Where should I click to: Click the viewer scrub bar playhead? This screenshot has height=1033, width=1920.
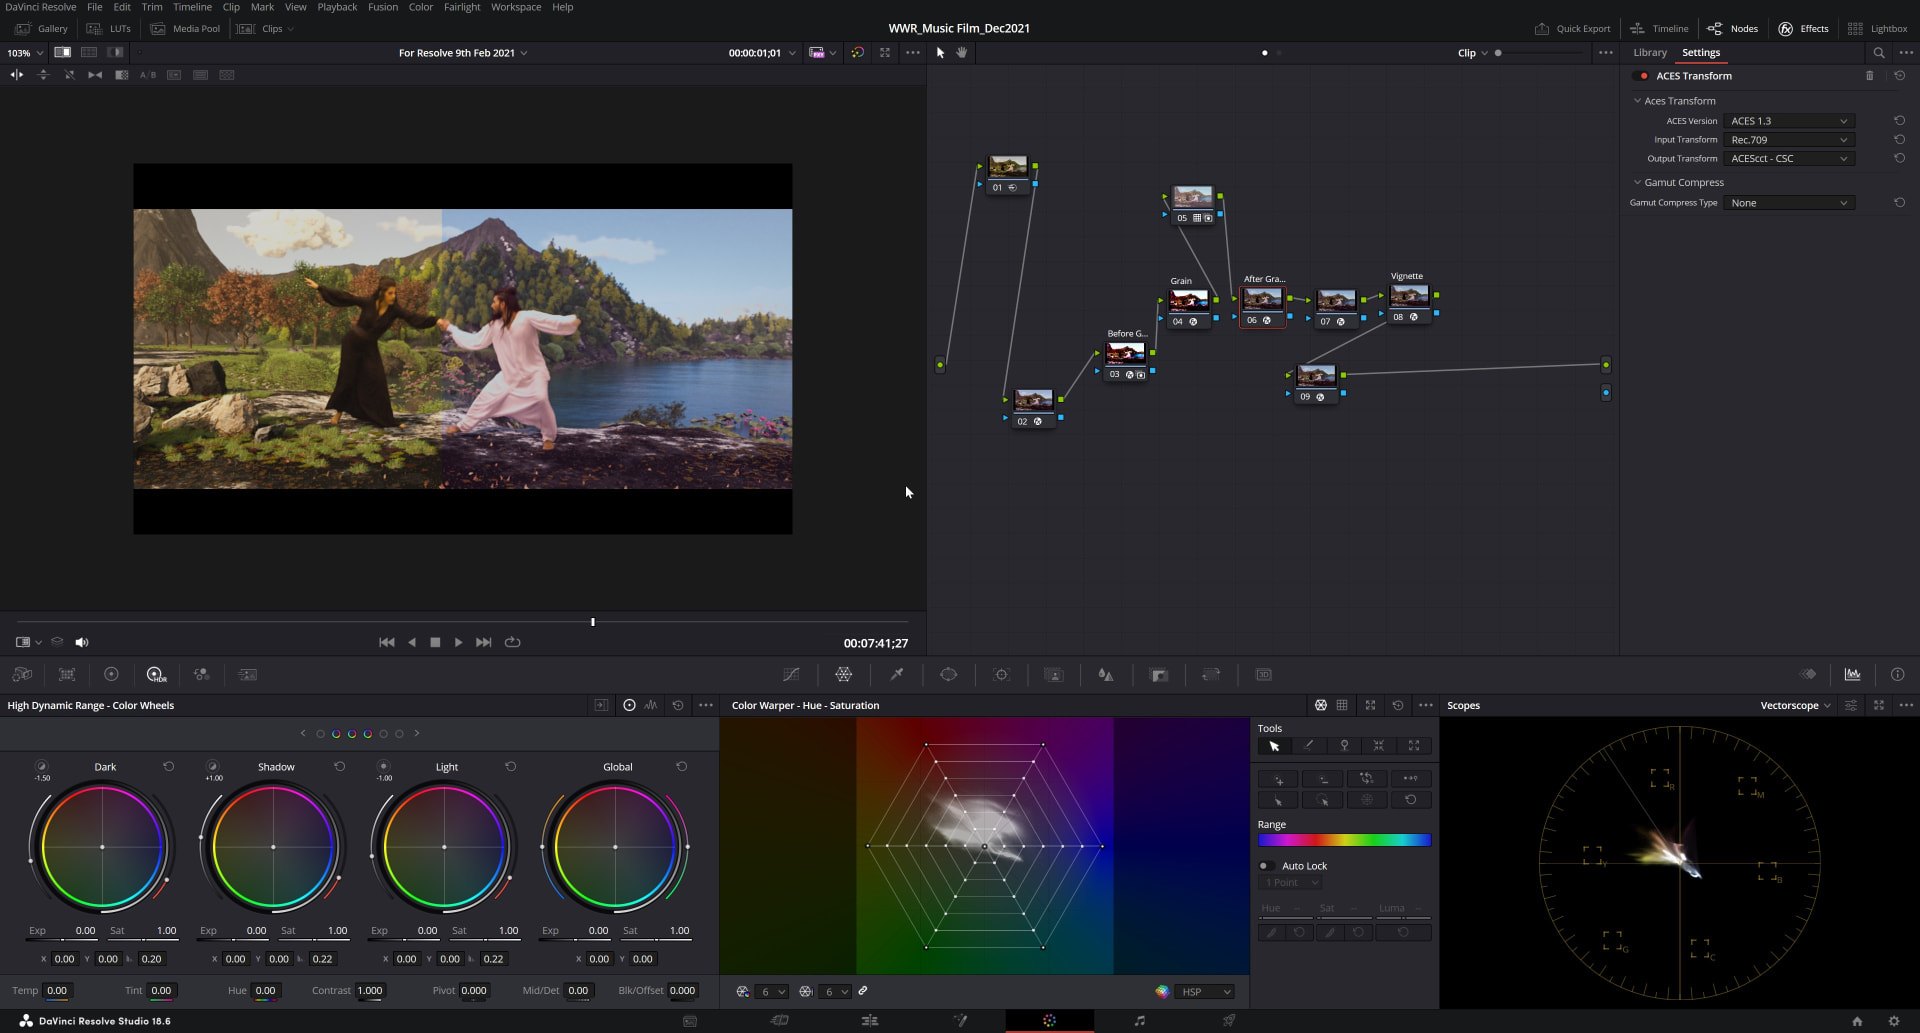[593, 622]
